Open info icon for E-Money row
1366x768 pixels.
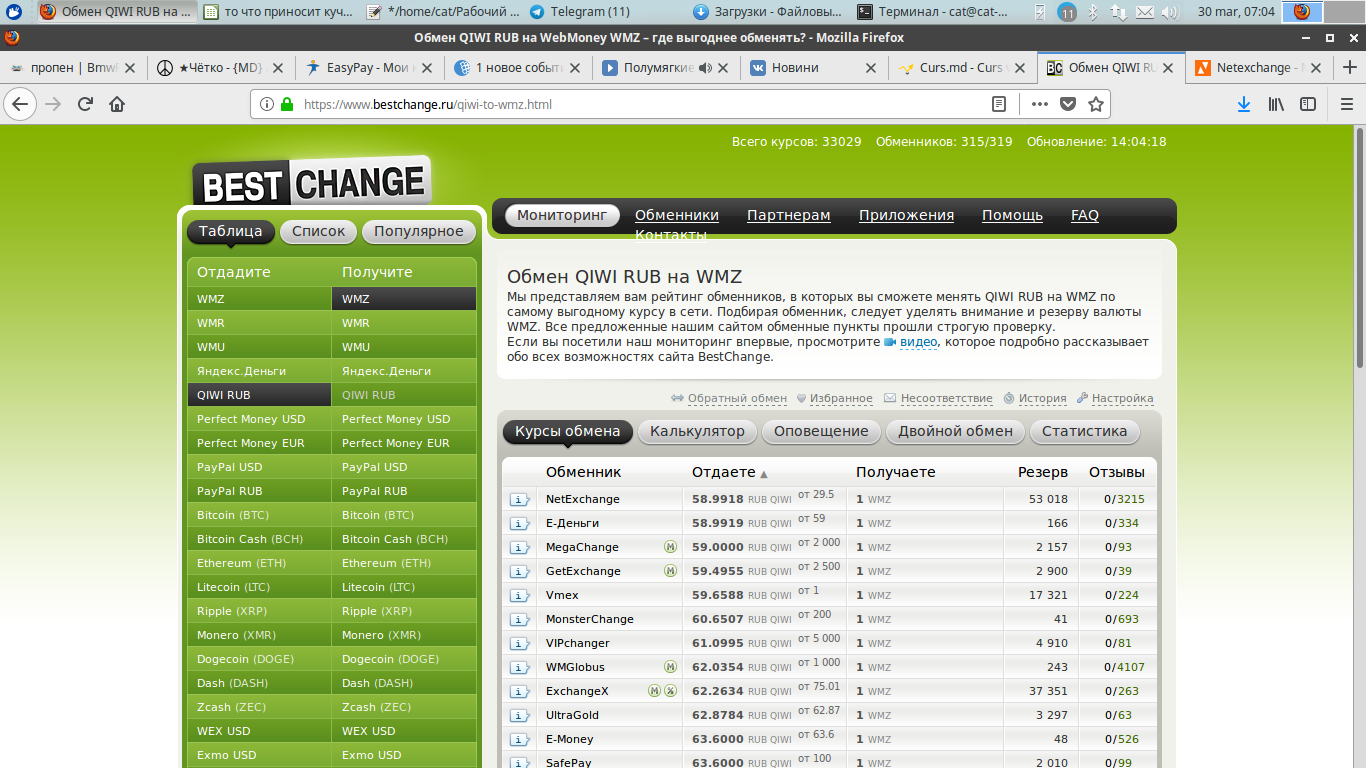[x=520, y=739]
